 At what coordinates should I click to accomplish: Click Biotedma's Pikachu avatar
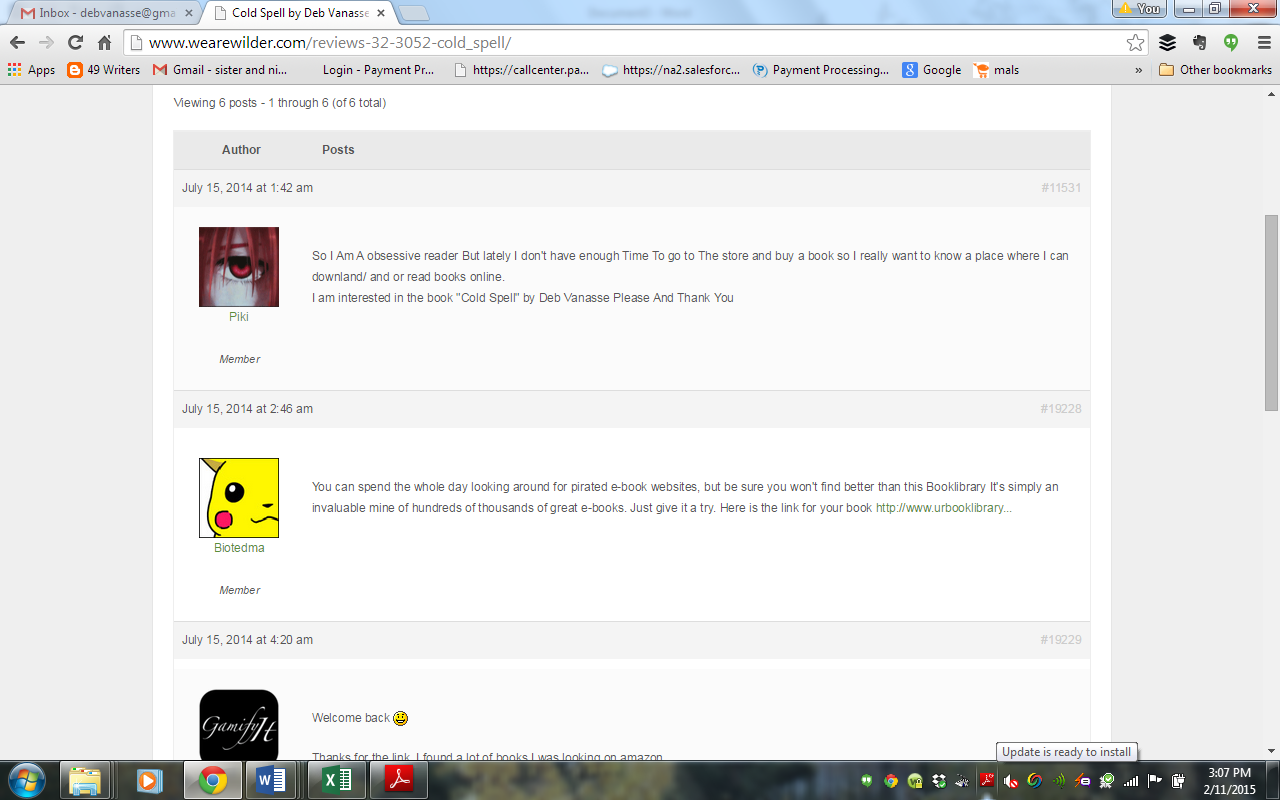pos(239,498)
